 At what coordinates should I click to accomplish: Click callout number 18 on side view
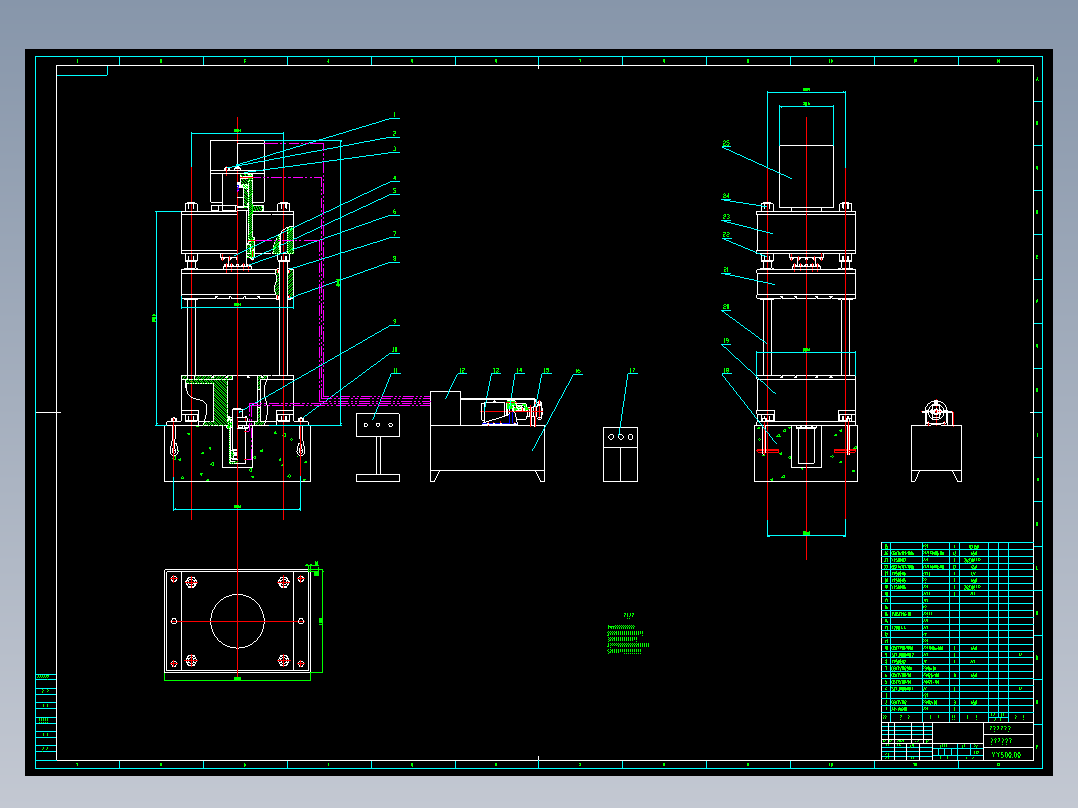point(726,371)
